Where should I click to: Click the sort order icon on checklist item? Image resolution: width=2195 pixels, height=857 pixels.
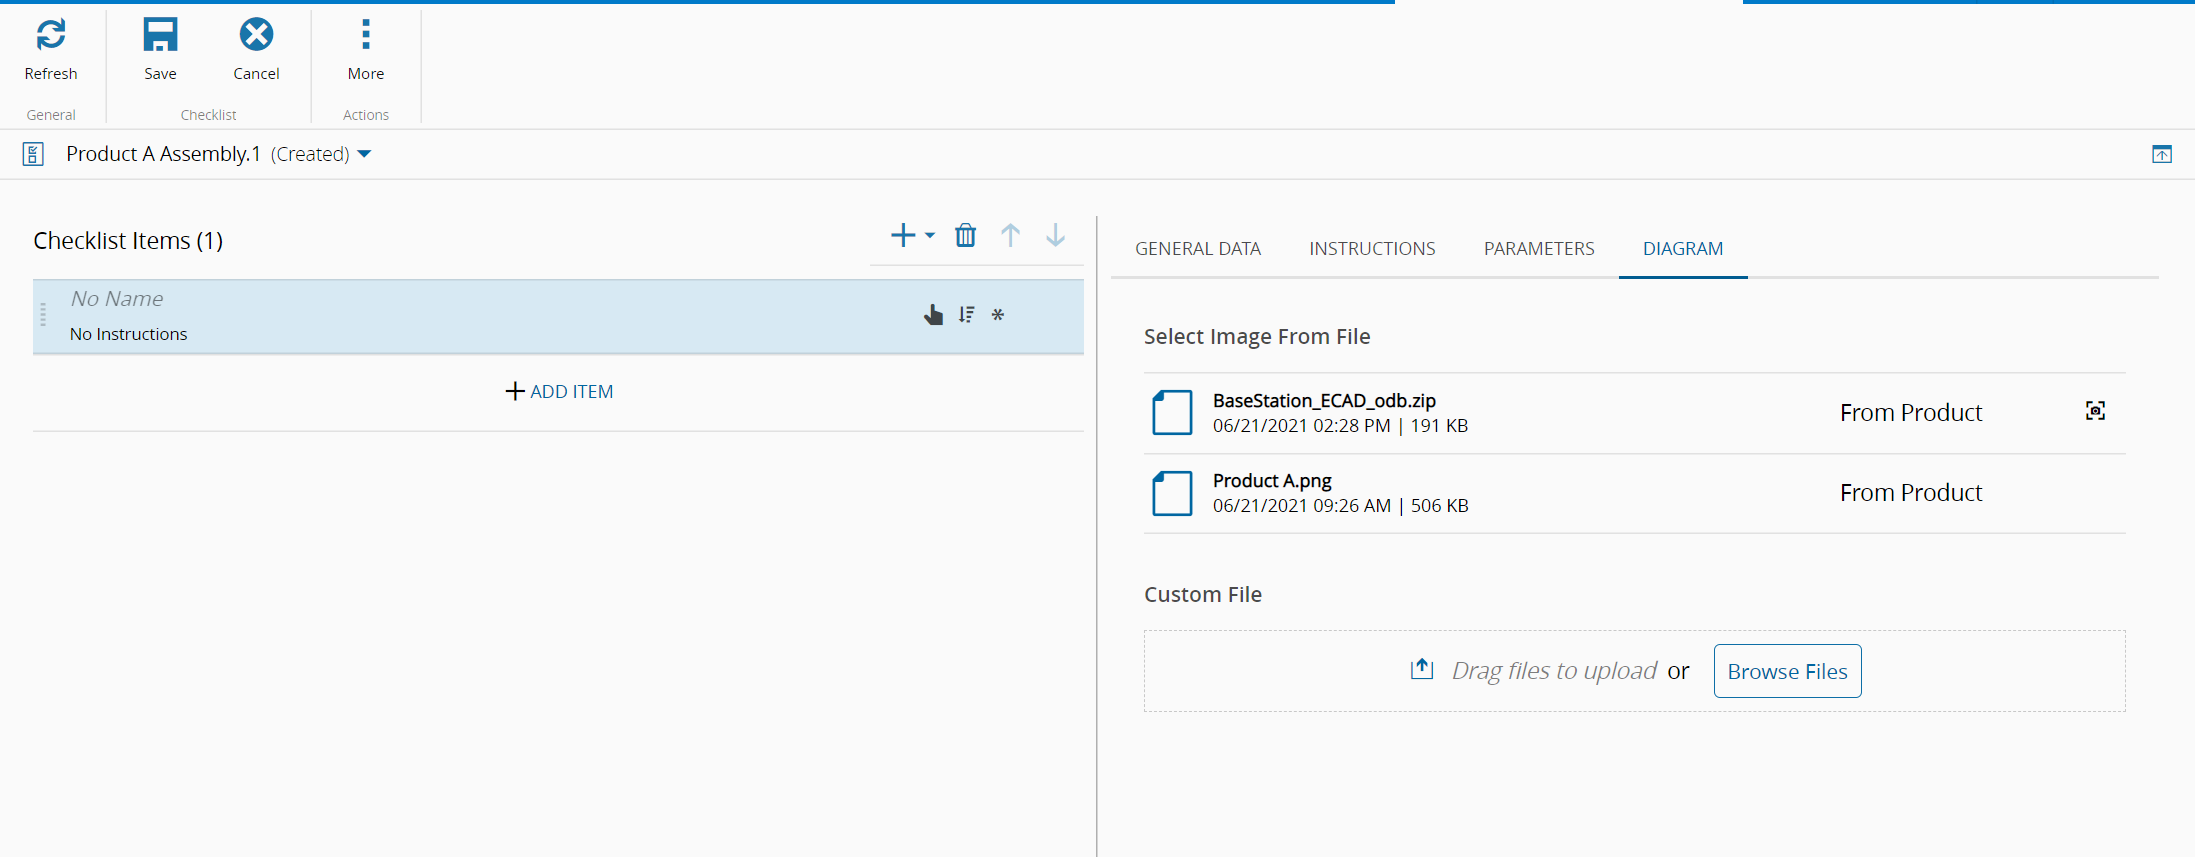[x=966, y=315]
